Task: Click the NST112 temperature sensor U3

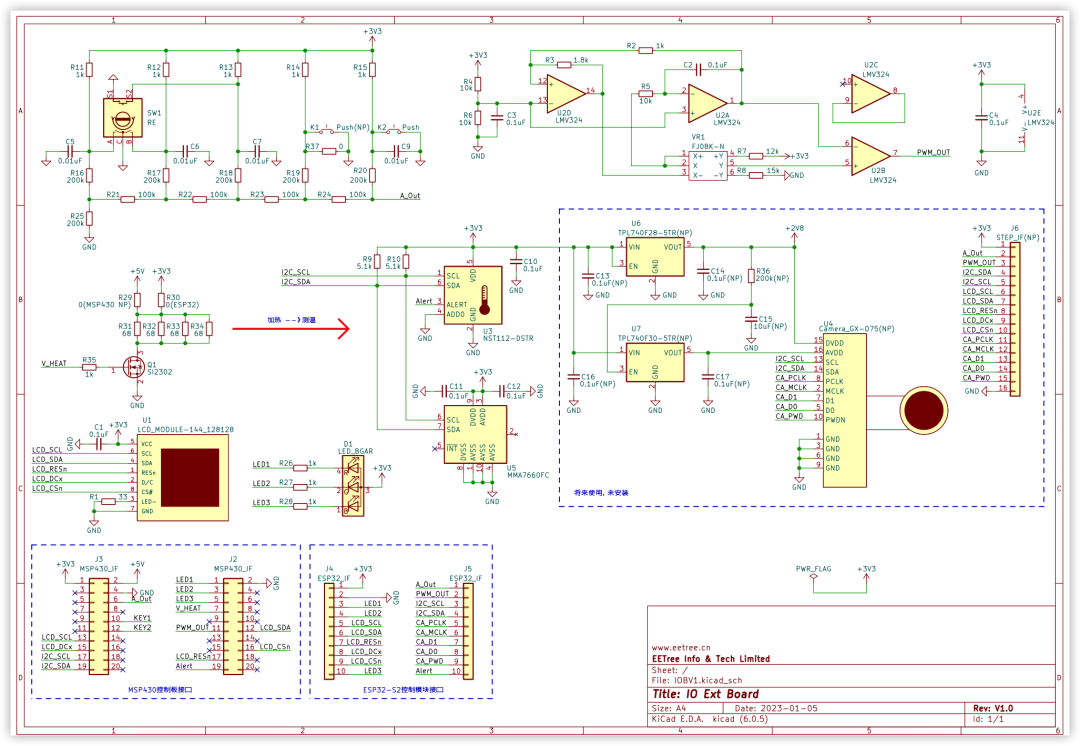Action: (x=472, y=296)
